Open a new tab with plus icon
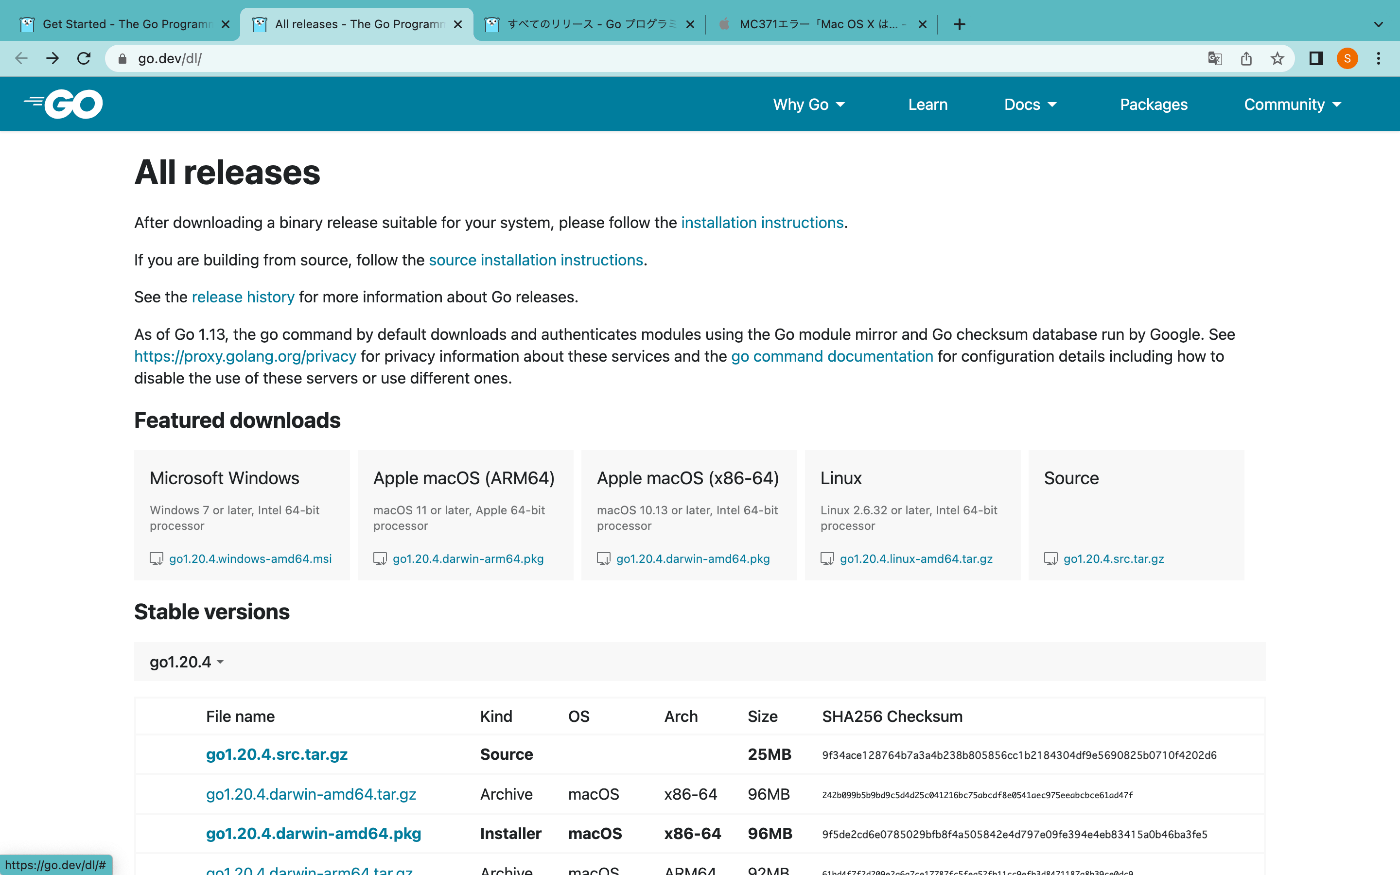This screenshot has width=1400, height=875. point(959,24)
